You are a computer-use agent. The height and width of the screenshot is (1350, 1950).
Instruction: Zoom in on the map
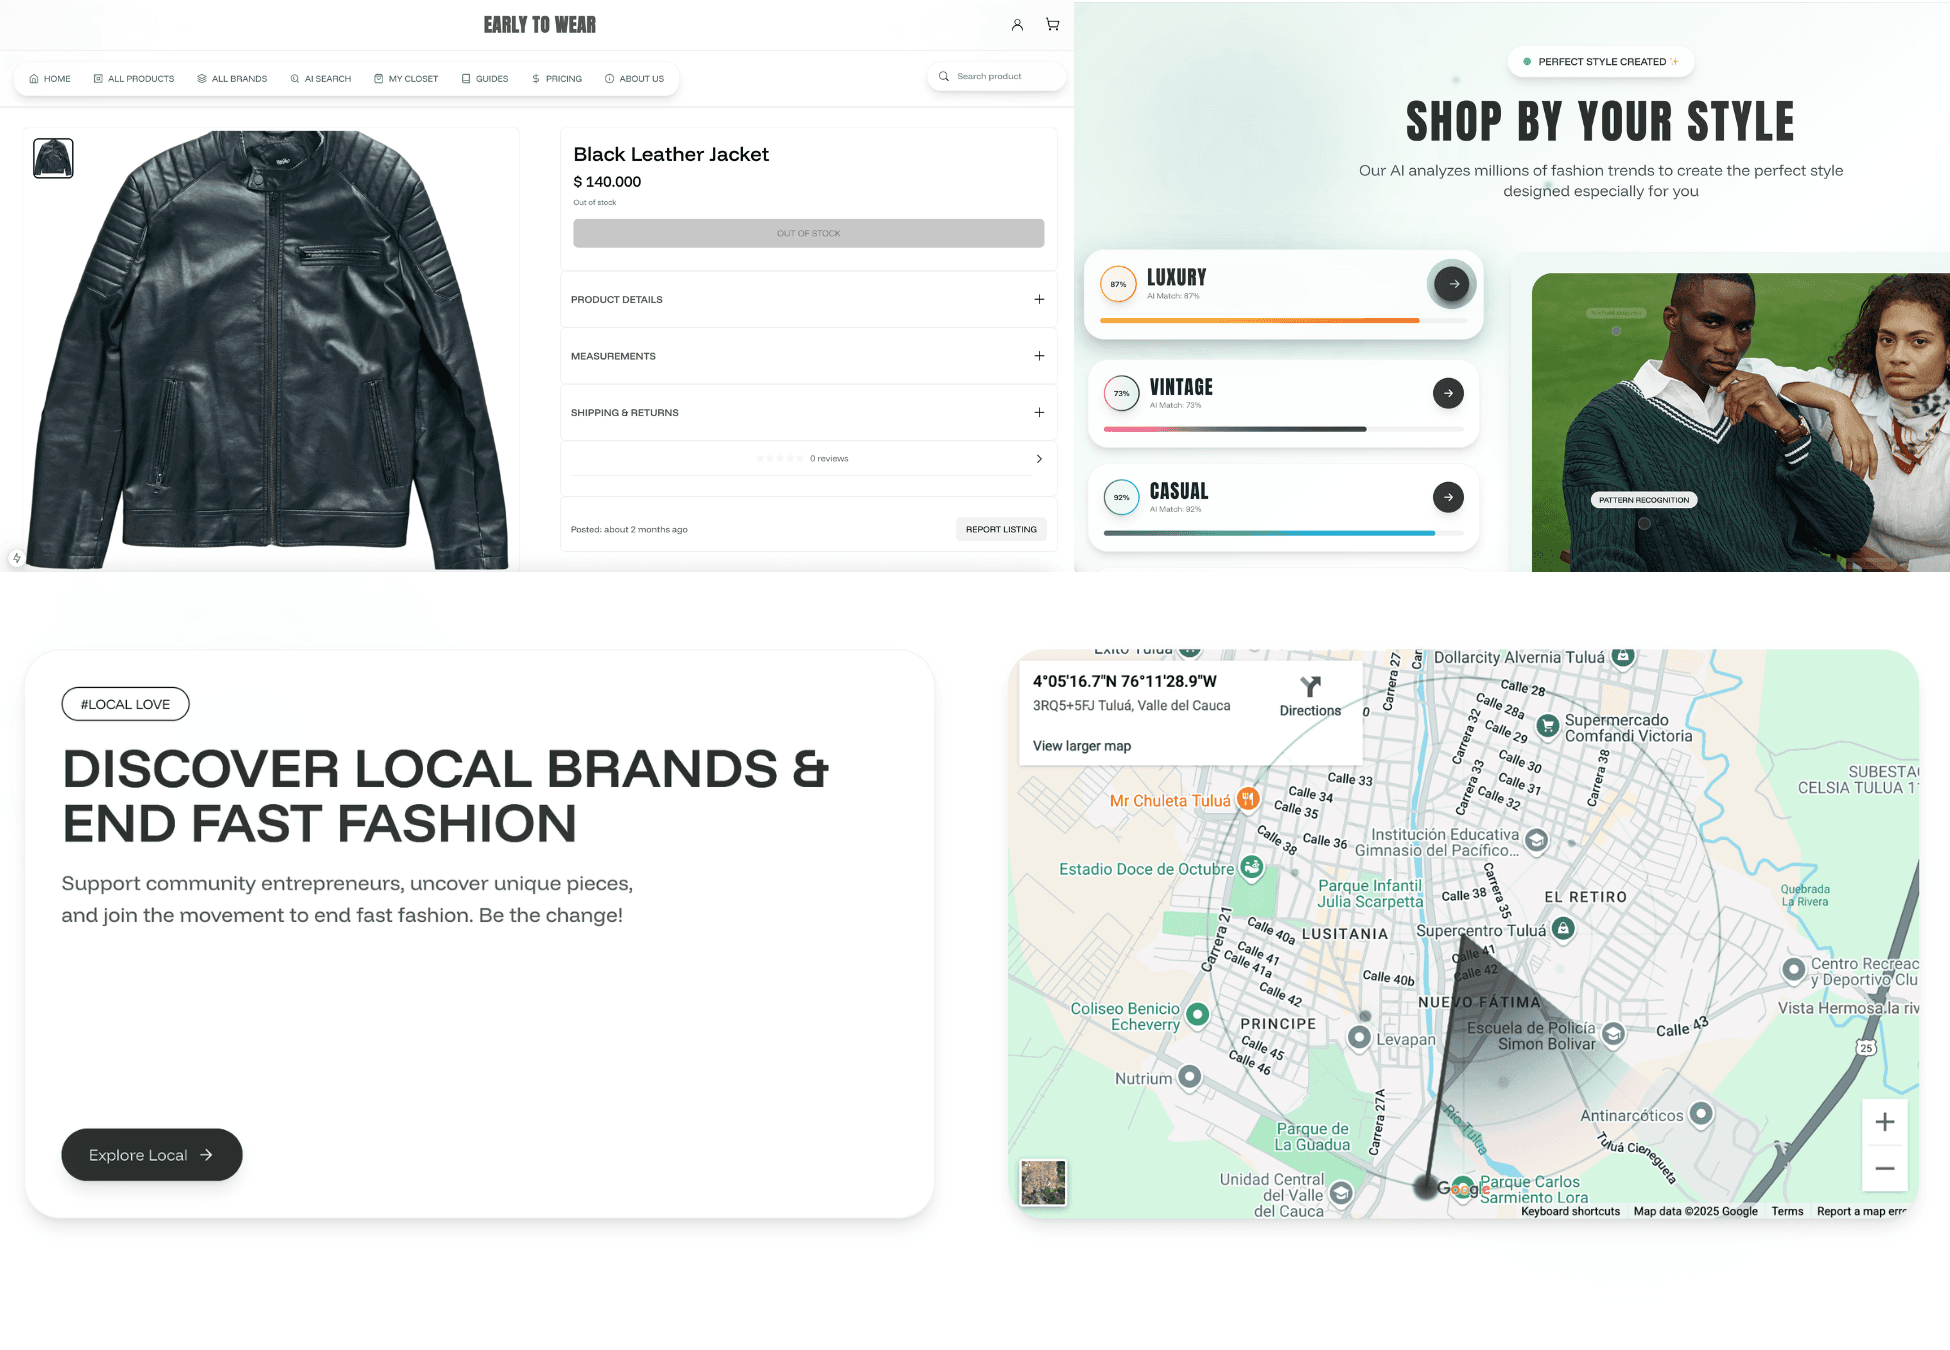pyautogui.click(x=1885, y=1122)
